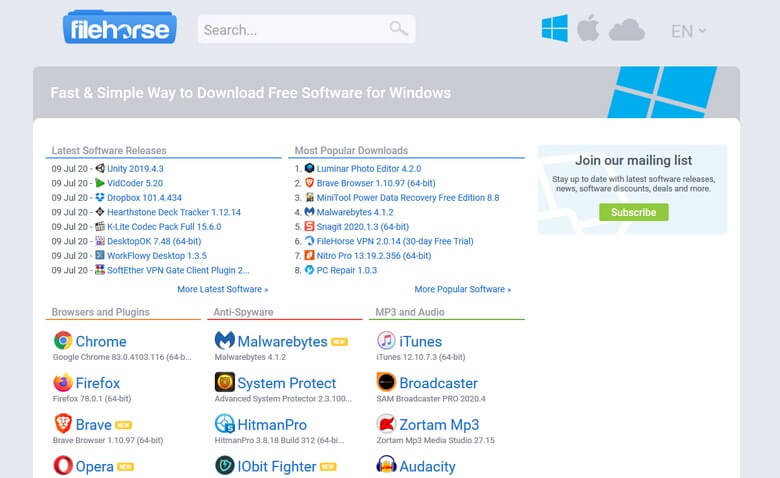Viewport: 780px width, 478px height.
Task: Open the Browsers and Plugins category
Action: point(100,312)
